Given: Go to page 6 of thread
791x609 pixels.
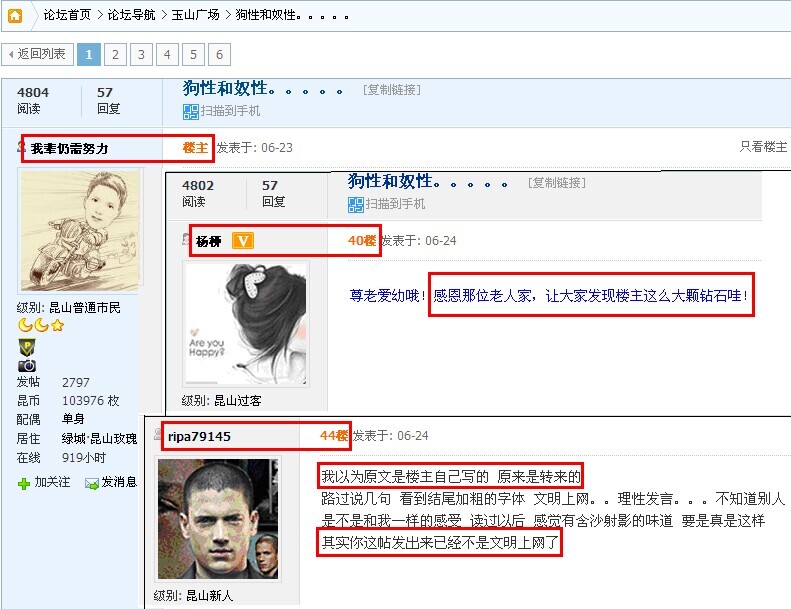Looking at the screenshot, I should pos(219,54).
